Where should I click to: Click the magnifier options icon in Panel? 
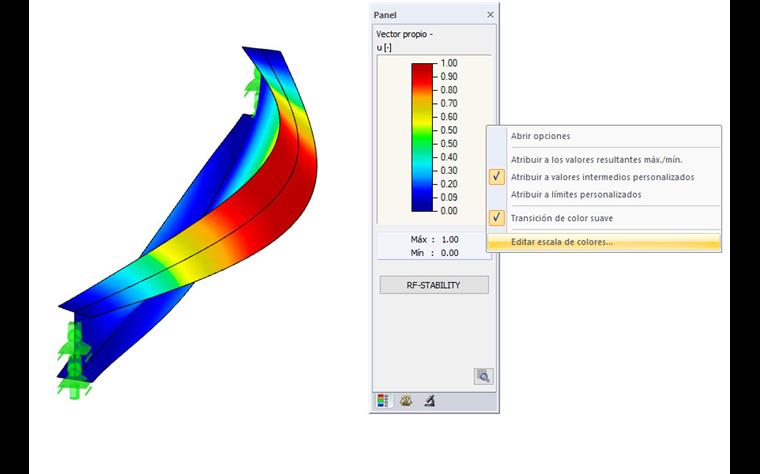click(483, 376)
